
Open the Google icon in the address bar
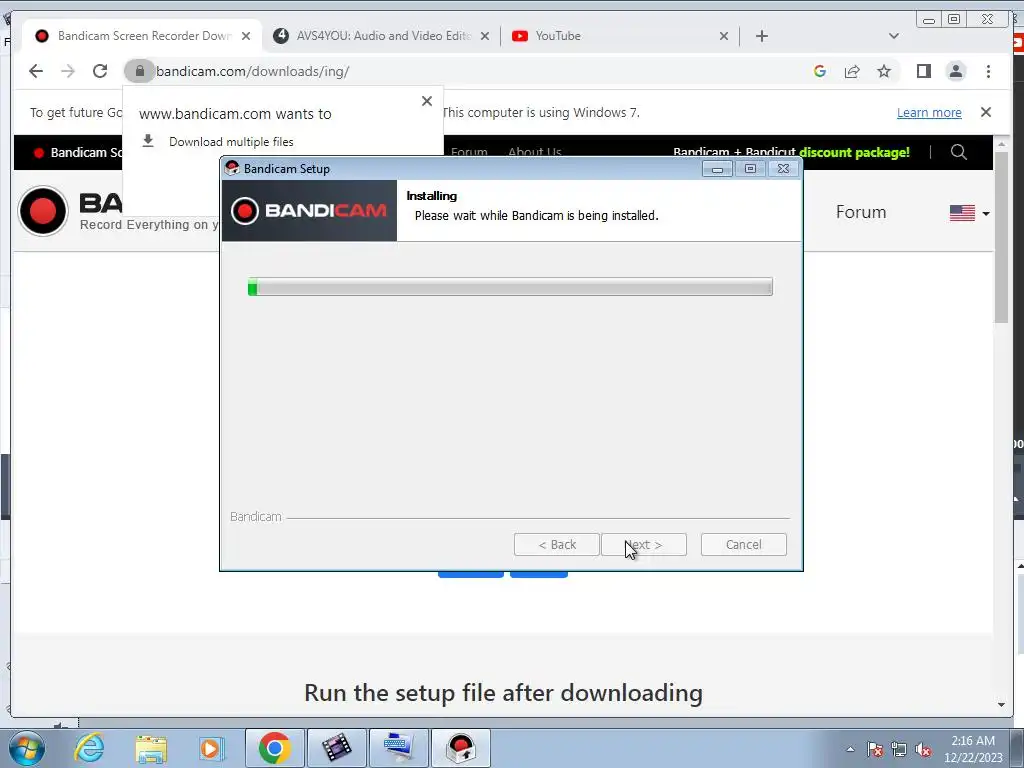point(820,71)
